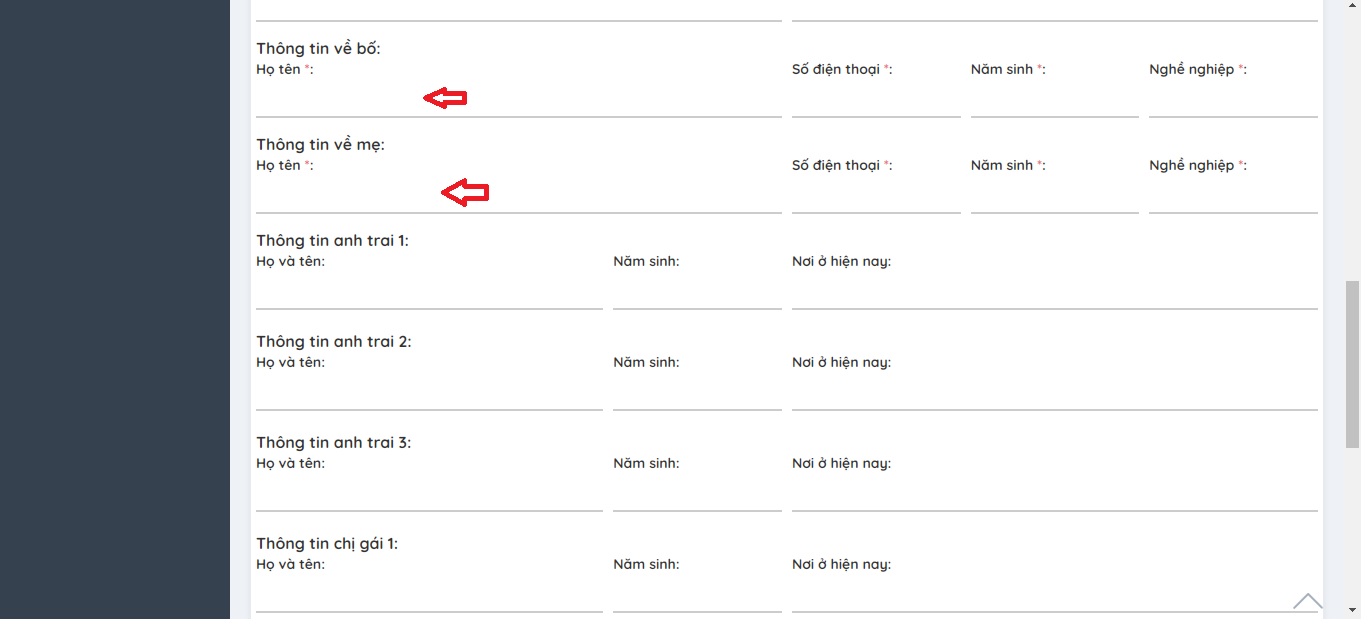
Task: Click chị gái 1 Họ và tên field
Action: [429, 595]
